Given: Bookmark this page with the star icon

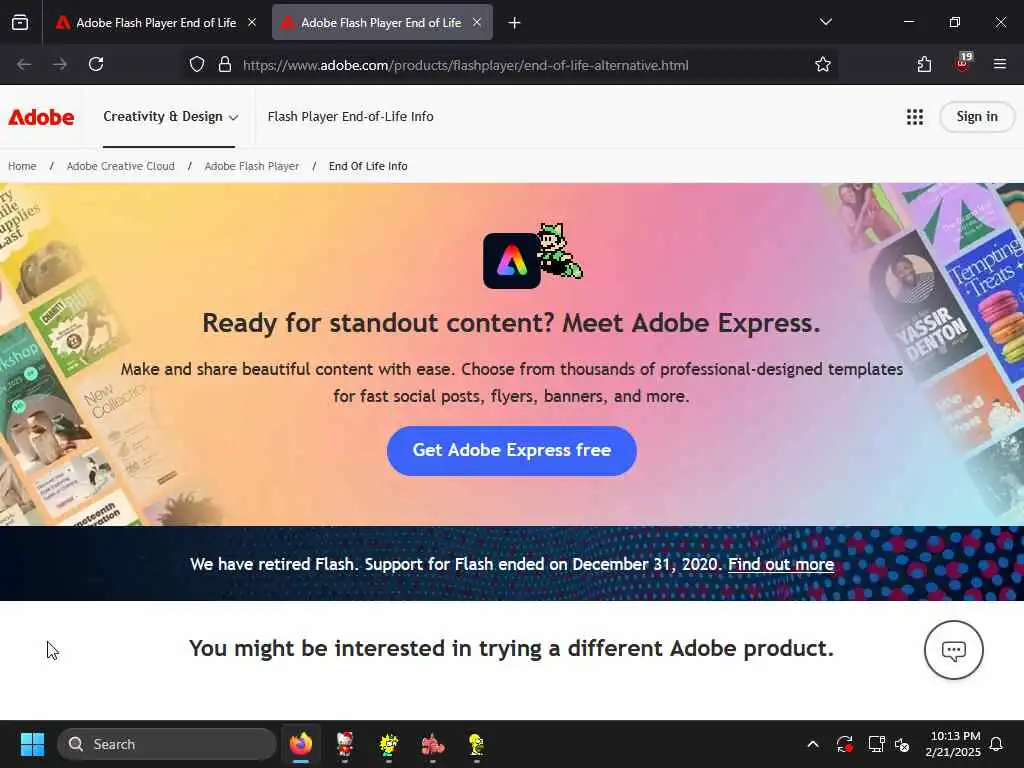Looking at the screenshot, I should click(x=822, y=65).
